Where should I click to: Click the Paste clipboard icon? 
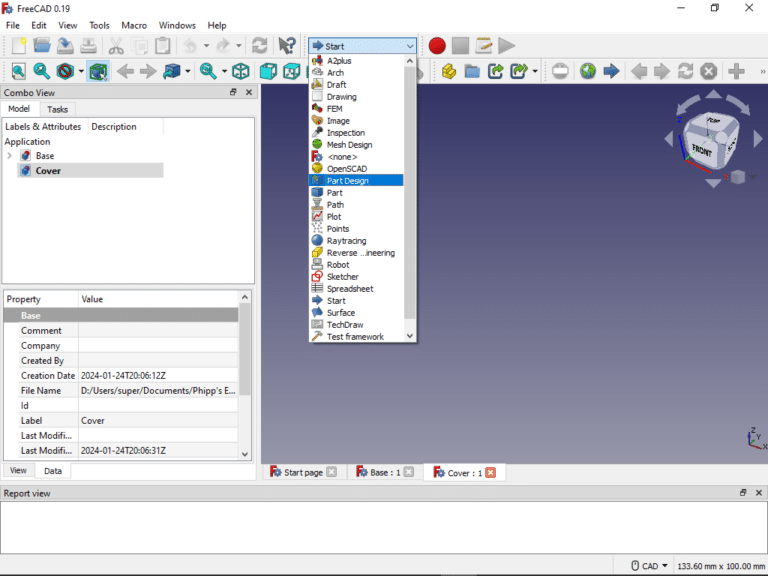coord(163,46)
